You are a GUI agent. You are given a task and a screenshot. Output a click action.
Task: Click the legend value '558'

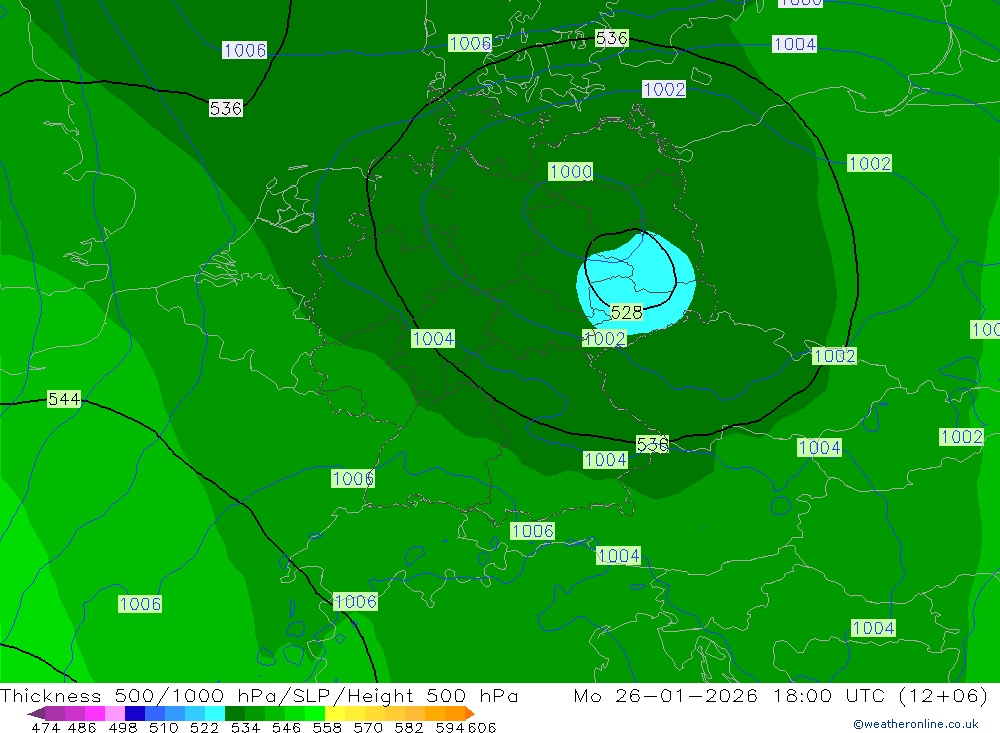click(327, 727)
